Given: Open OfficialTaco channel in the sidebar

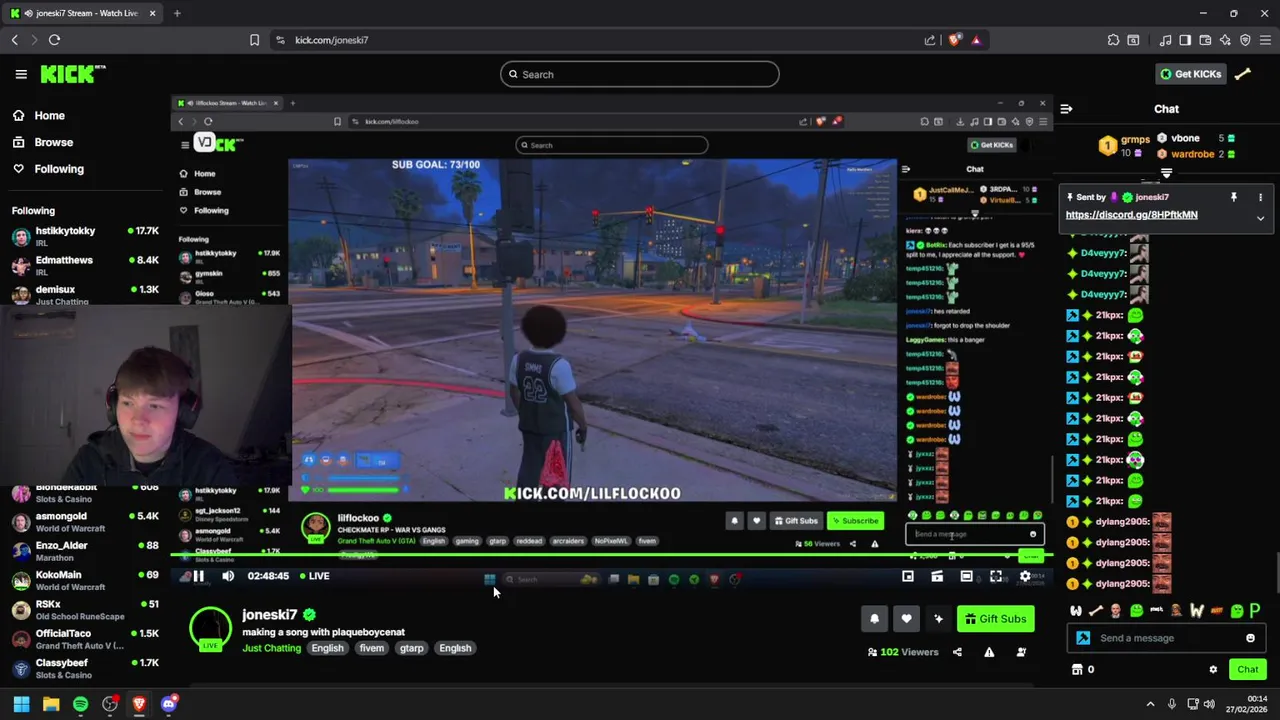Looking at the screenshot, I should pyautogui.click(x=85, y=639).
